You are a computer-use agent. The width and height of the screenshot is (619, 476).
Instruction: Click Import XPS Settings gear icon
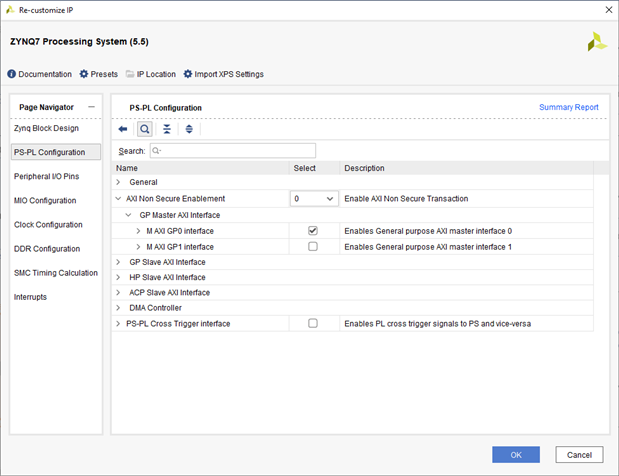pyautogui.click(x=188, y=74)
